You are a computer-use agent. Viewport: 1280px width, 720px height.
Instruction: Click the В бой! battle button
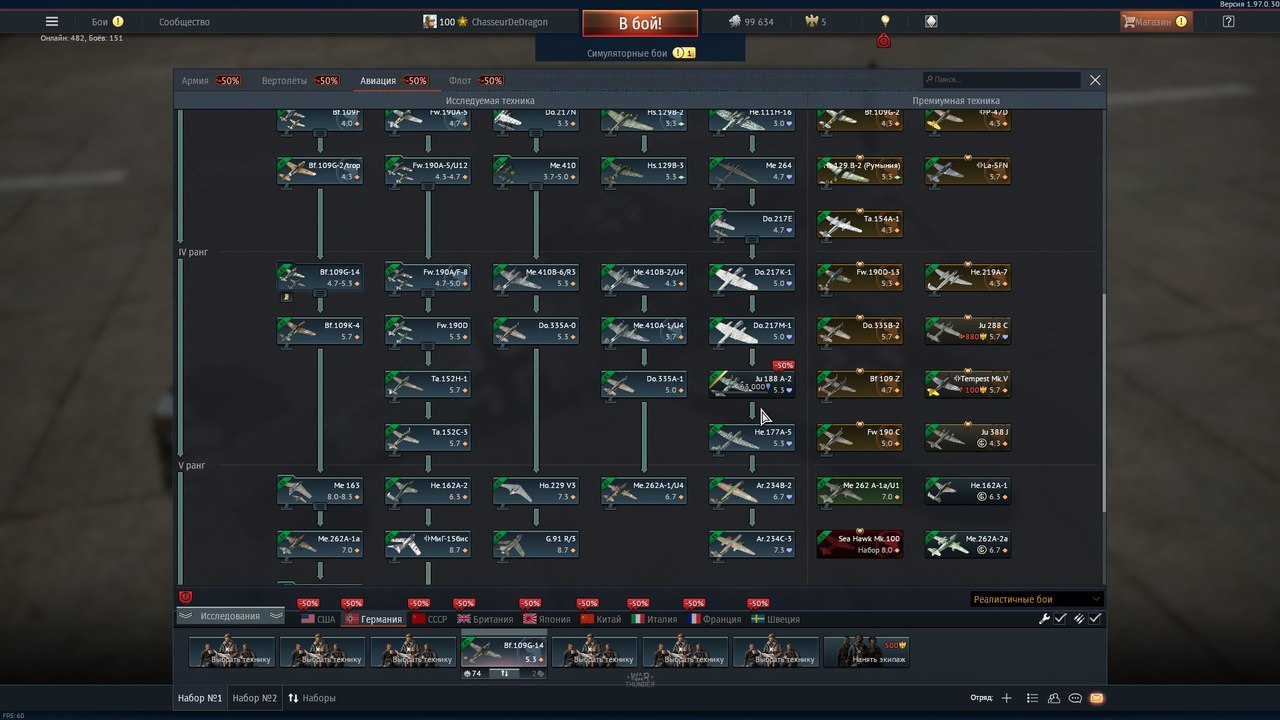click(640, 23)
